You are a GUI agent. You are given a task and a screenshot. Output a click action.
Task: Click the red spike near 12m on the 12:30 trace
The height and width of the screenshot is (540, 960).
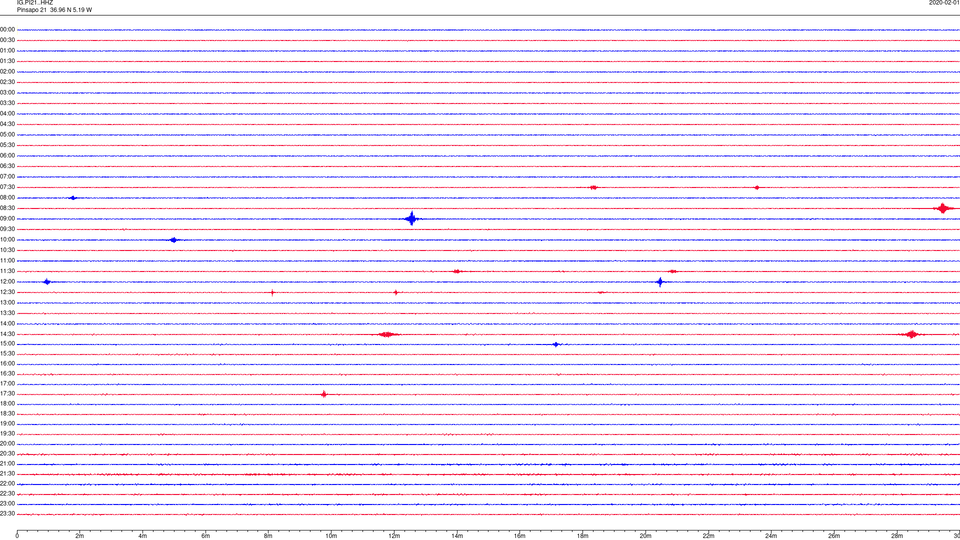click(x=396, y=293)
